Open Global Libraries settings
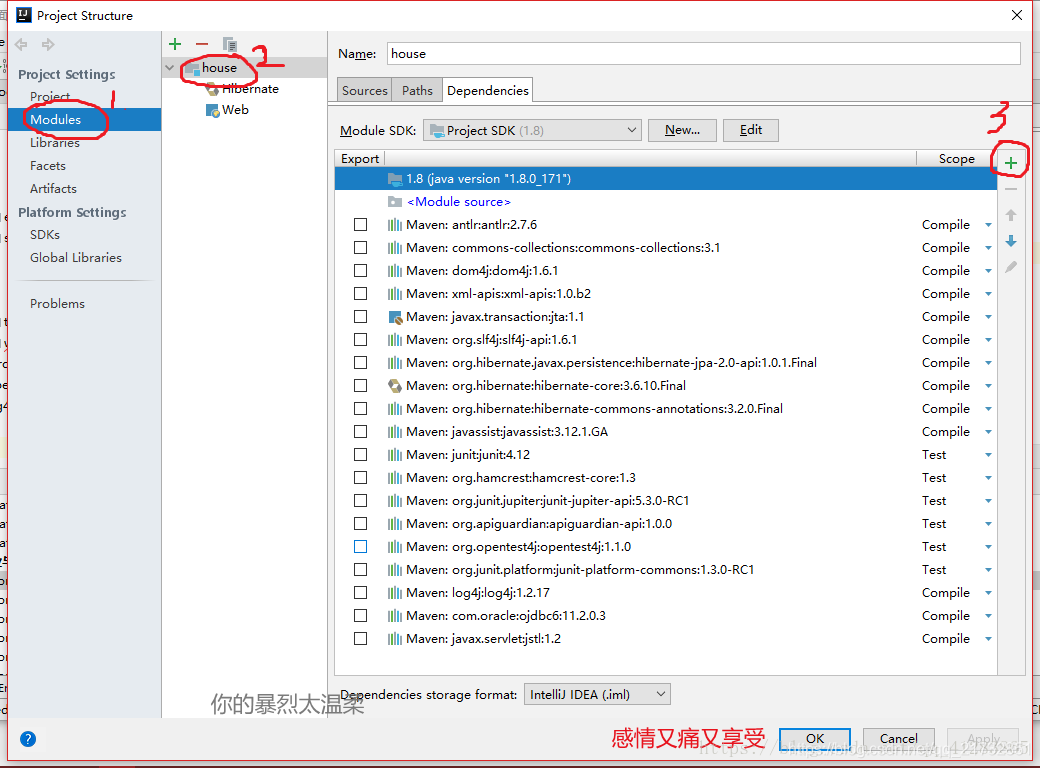 coord(76,257)
